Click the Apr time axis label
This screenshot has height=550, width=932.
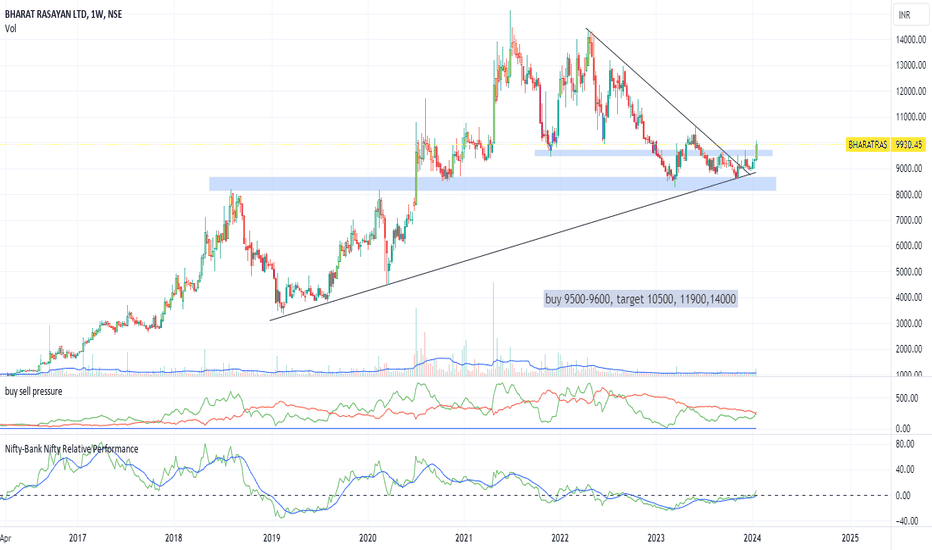pyautogui.click(x=5, y=539)
